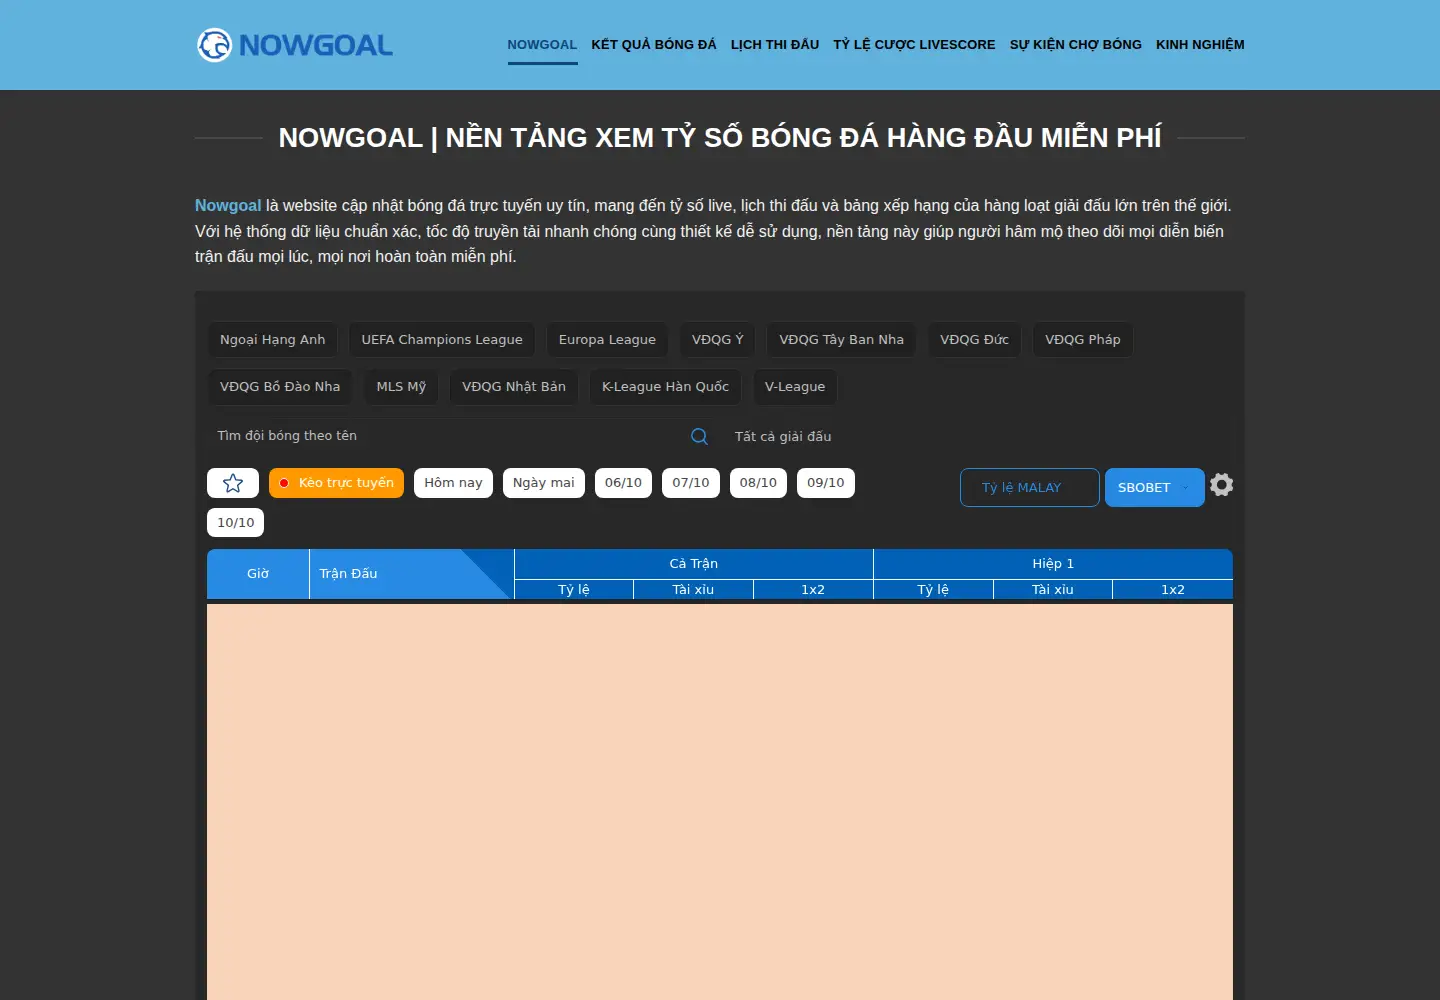Image resolution: width=1440 pixels, height=1000 pixels.
Task: Open the Tỷ lệ MALAY odds dropdown
Action: pos(1029,487)
